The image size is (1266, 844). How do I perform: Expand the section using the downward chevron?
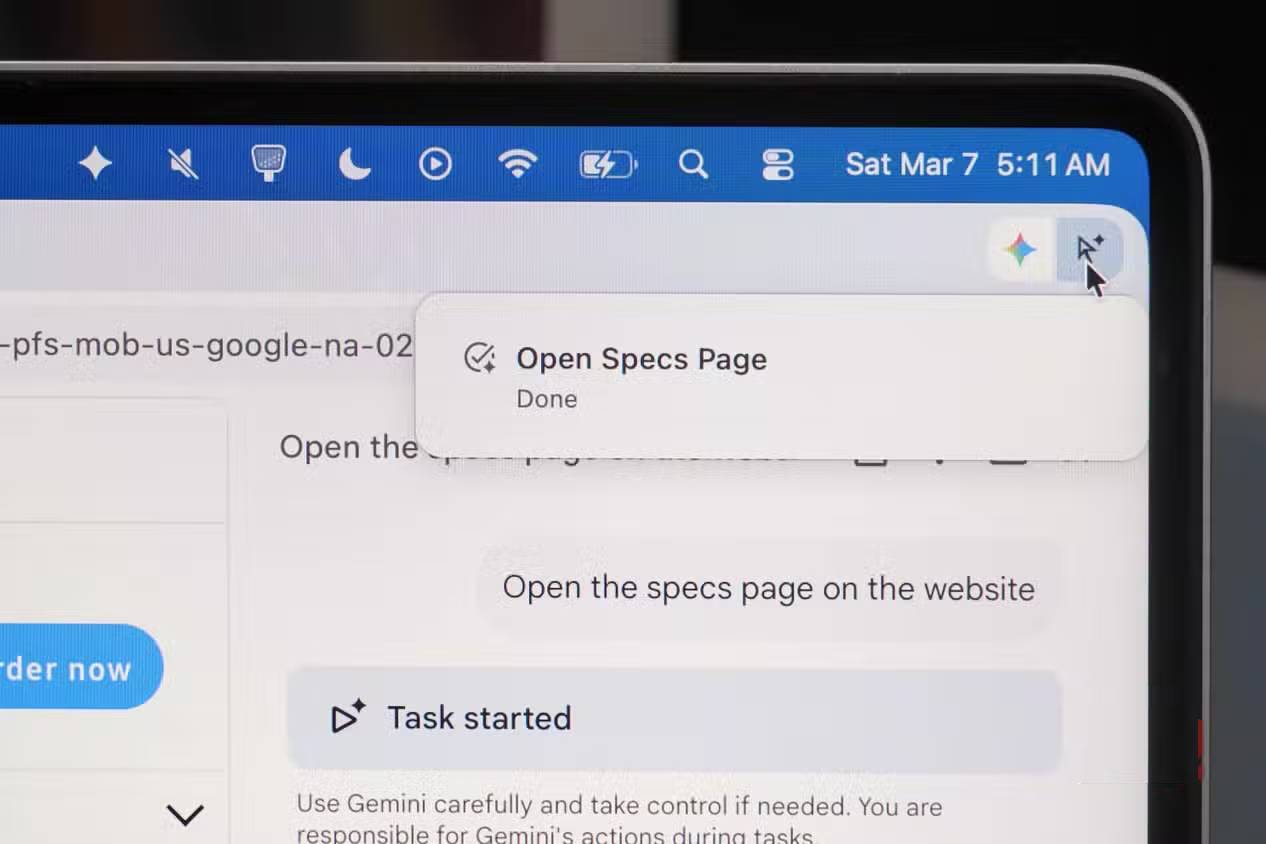pyautogui.click(x=186, y=815)
